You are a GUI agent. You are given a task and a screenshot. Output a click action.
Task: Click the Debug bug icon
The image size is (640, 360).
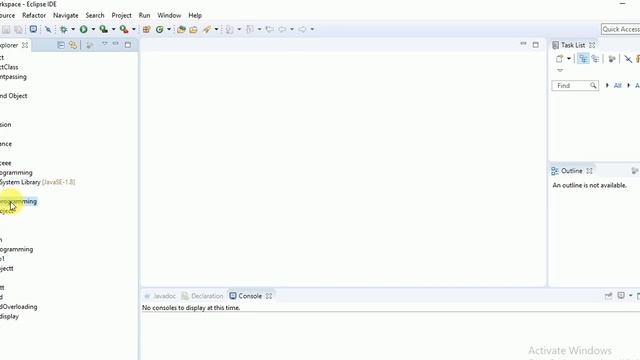[64, 29]
